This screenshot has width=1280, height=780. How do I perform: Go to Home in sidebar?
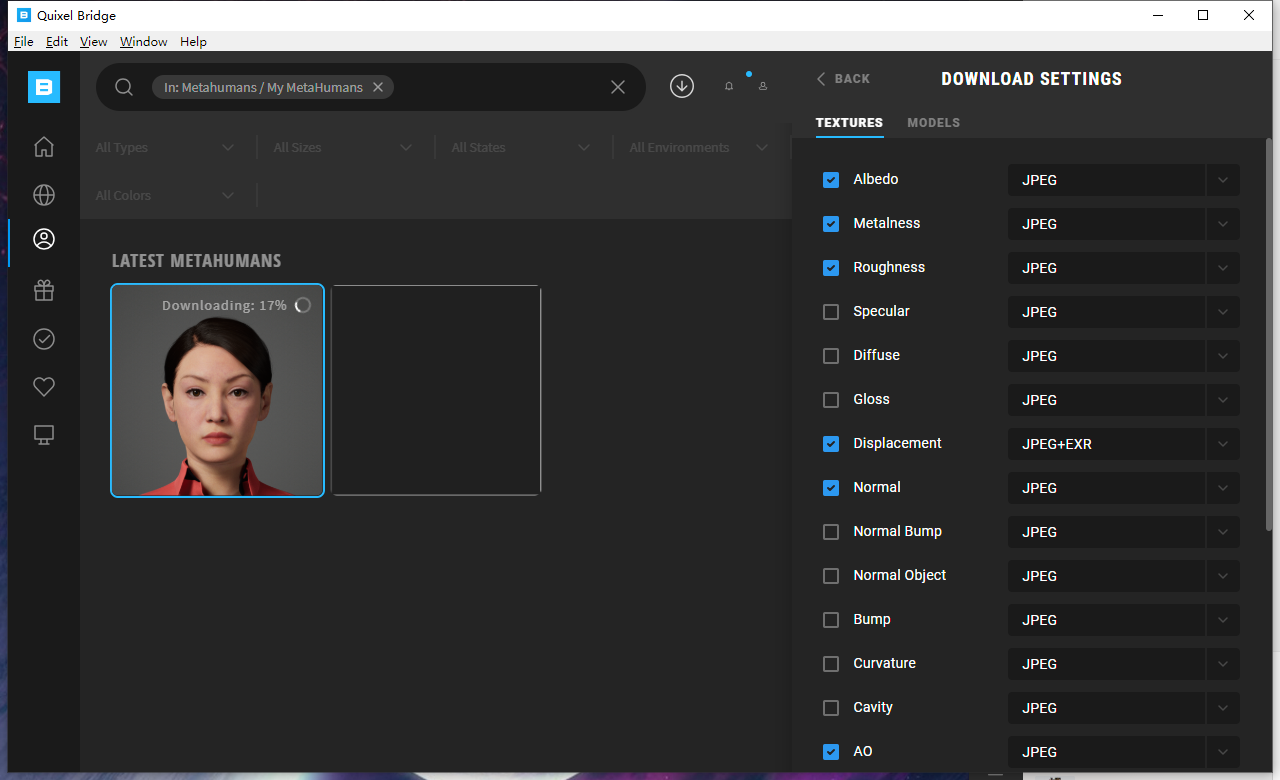(44, 147)
